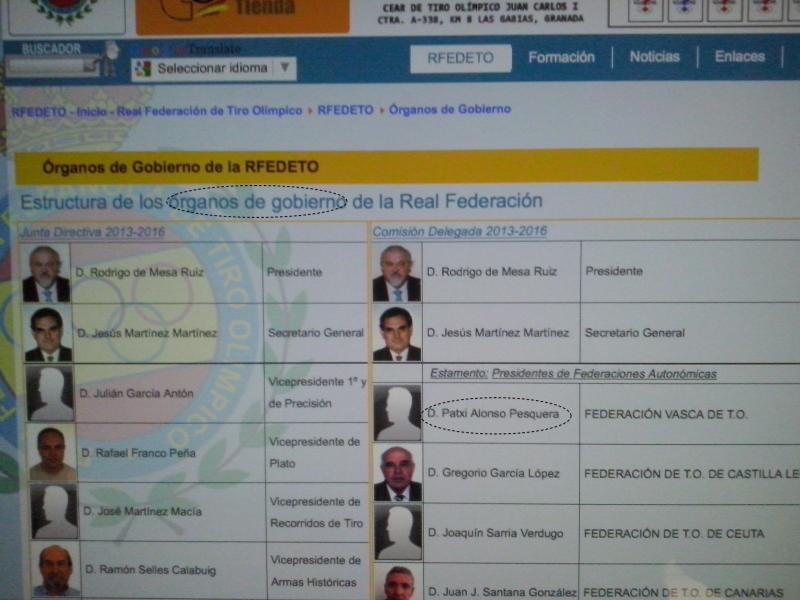The image size is (800, 600).
Task: Open the Formación menu item
Action: point(561,58)
